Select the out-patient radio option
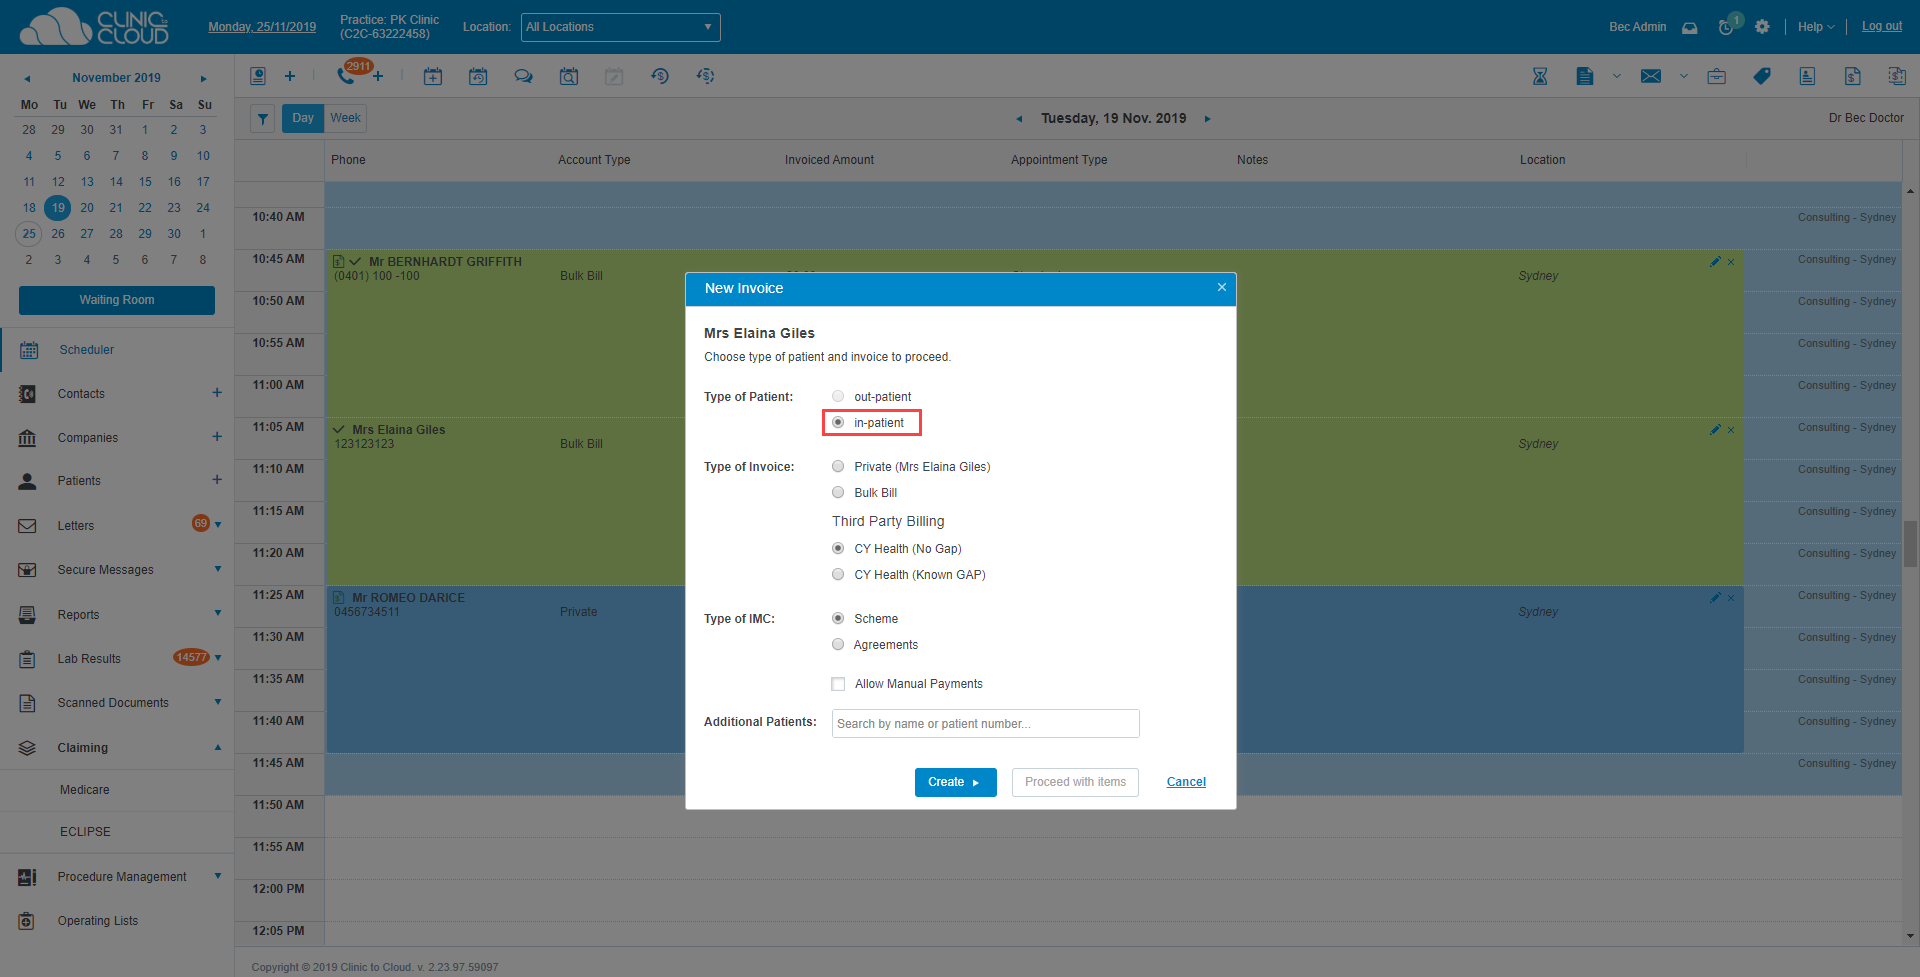The image size is (1920, 977). pyautogui.click(x=838, y=396)
